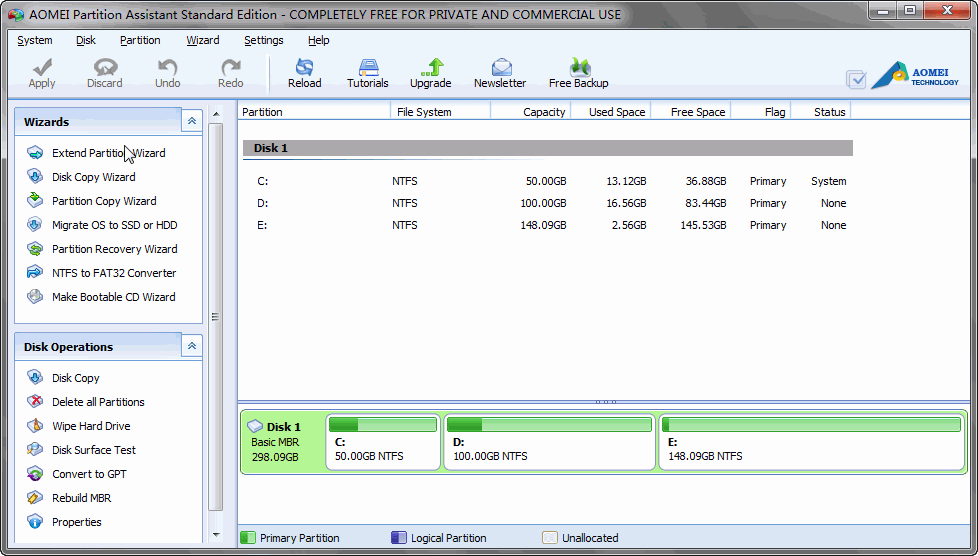Open the Newsletter envelope icon
The width and height of the screenshot is (978, 556).
pos(501,67)
